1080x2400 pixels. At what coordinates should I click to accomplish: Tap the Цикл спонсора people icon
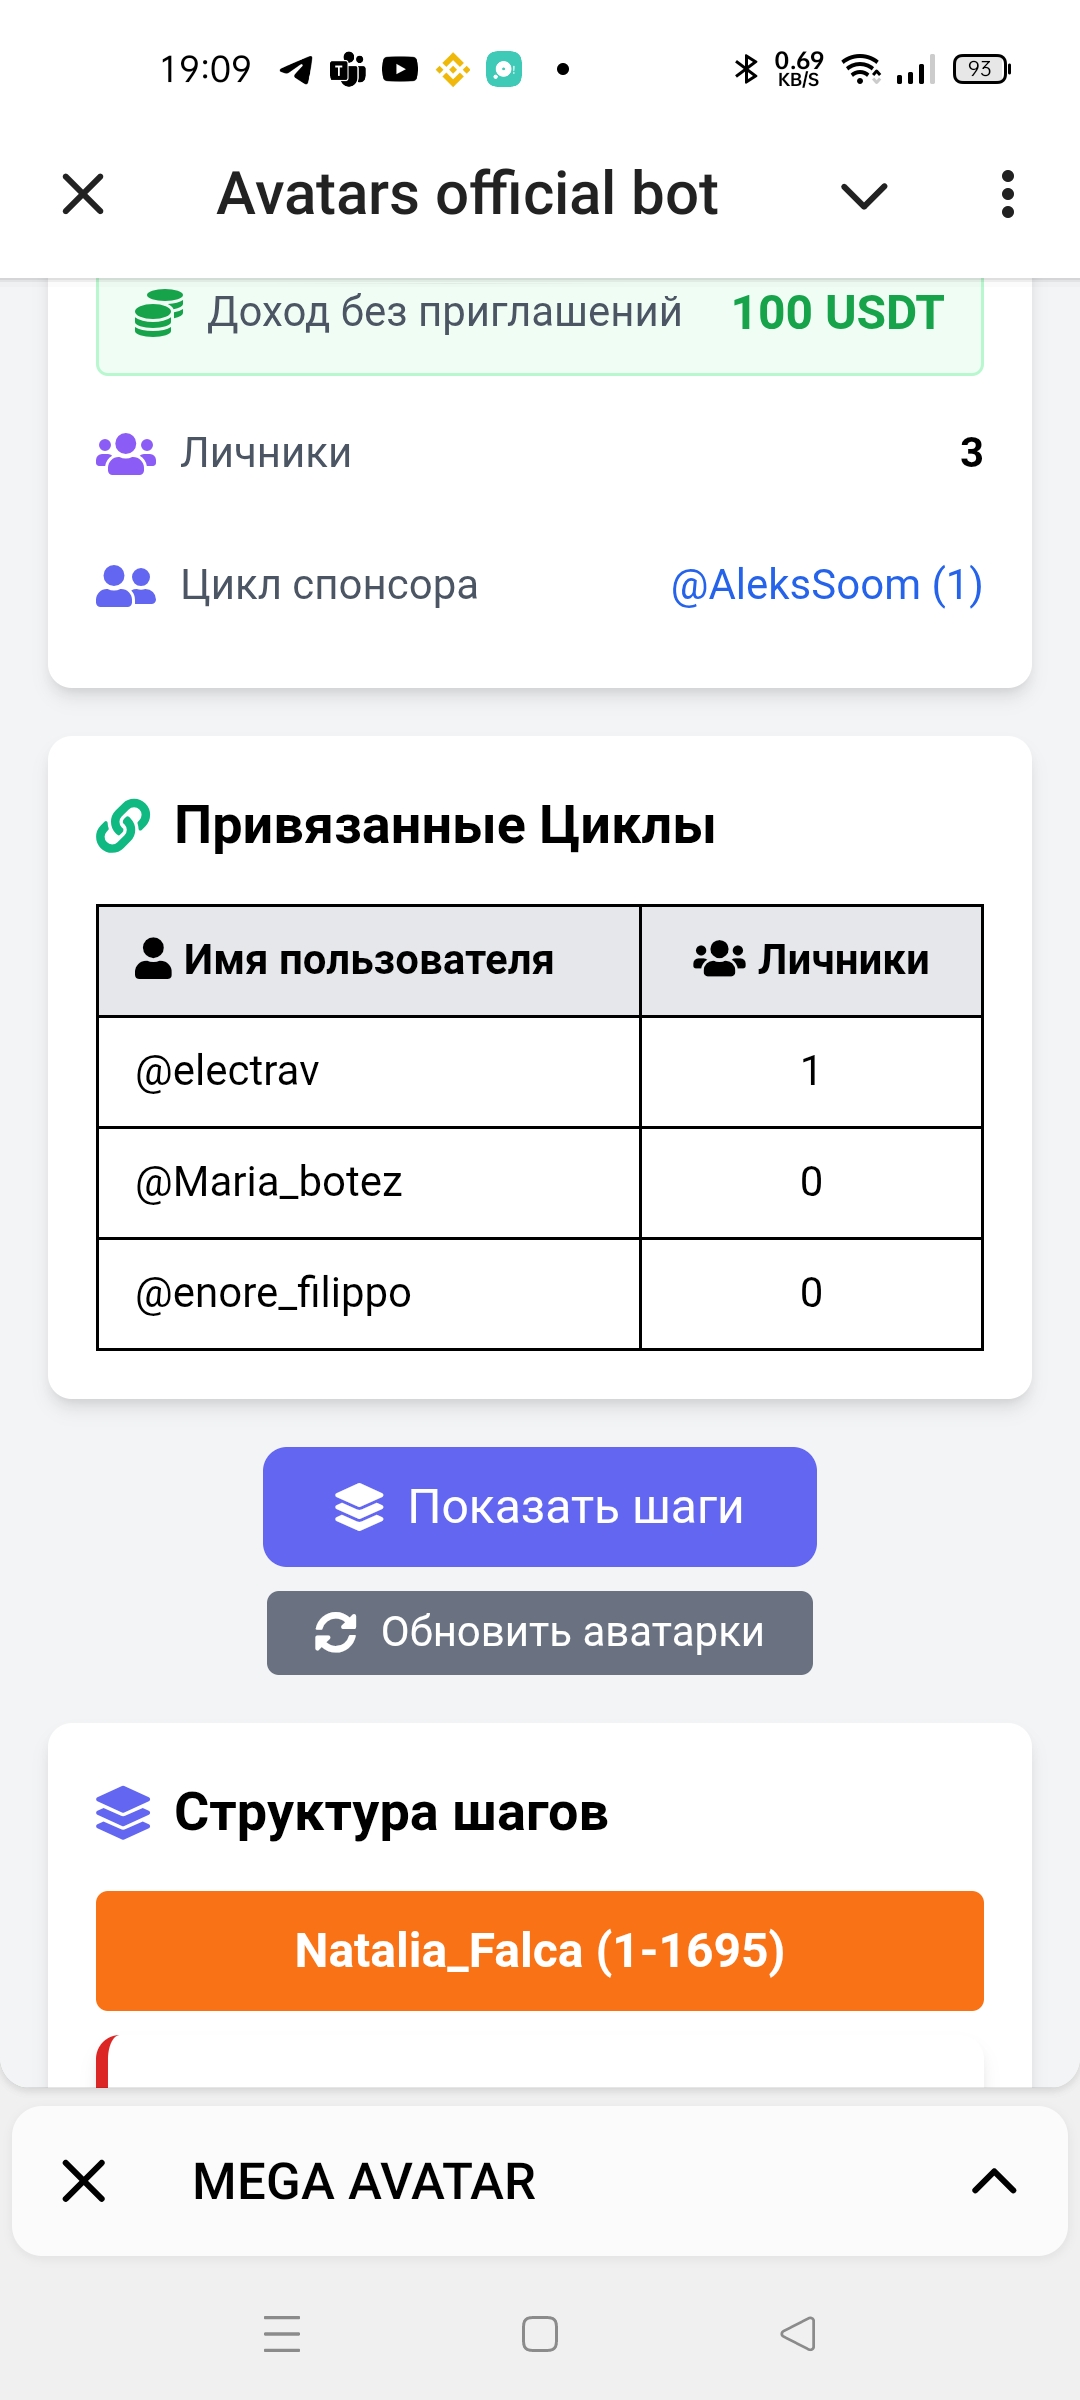(126, 586)
